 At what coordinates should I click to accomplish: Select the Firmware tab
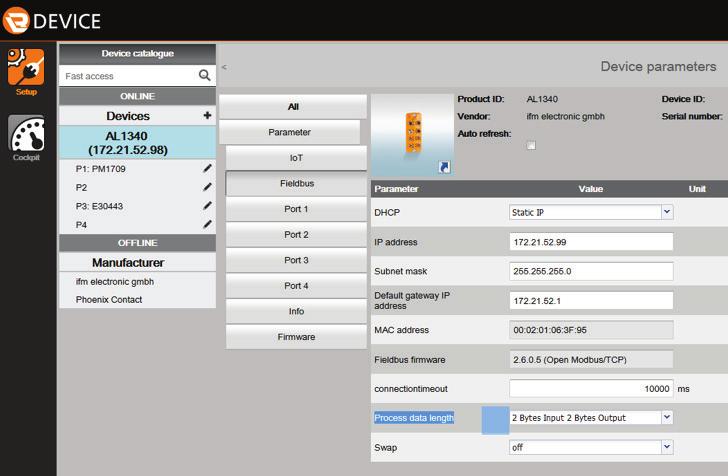coord(296,337)
